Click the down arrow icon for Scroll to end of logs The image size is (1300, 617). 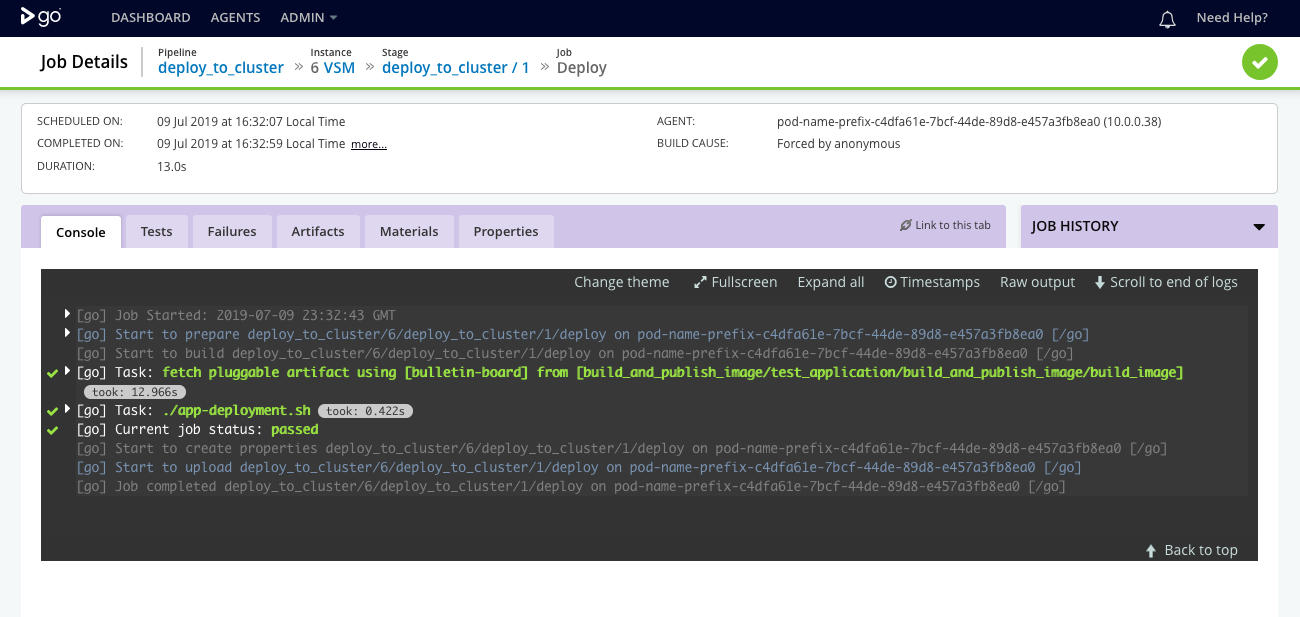tap(1100, 283)
